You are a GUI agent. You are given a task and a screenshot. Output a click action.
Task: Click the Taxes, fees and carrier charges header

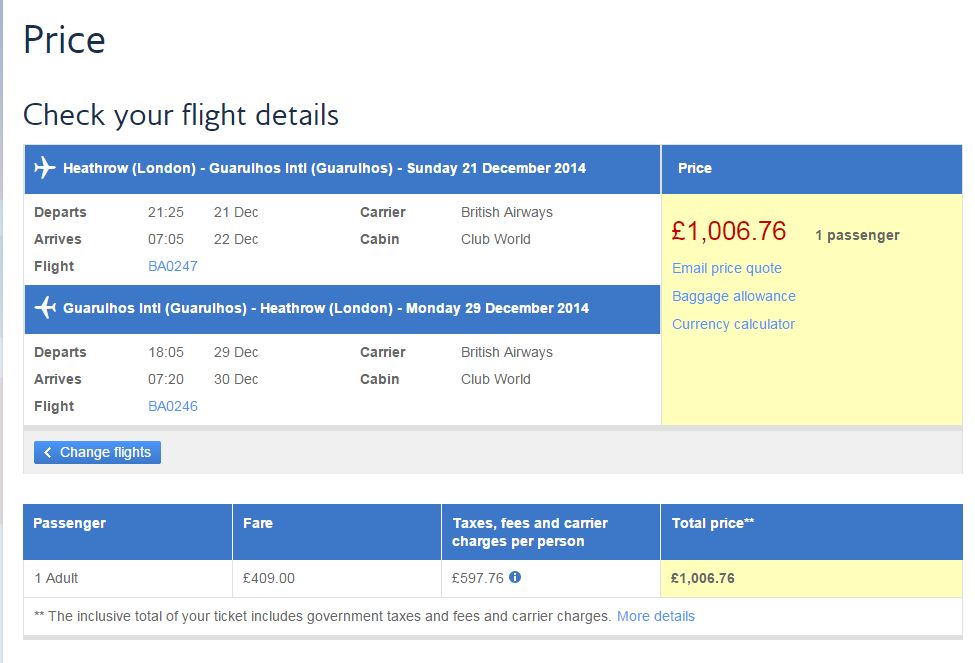(530, 532)
